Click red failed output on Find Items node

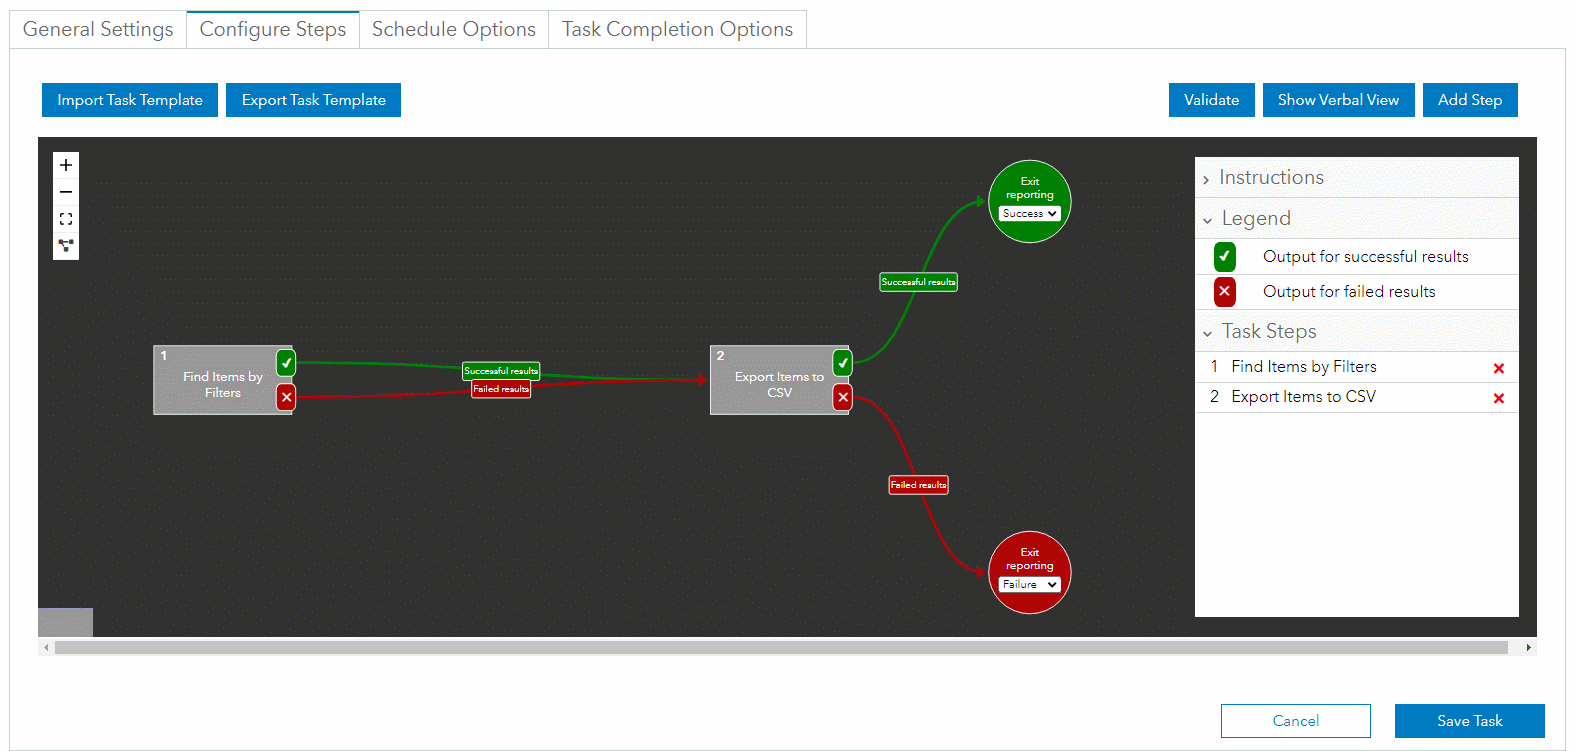286,397
